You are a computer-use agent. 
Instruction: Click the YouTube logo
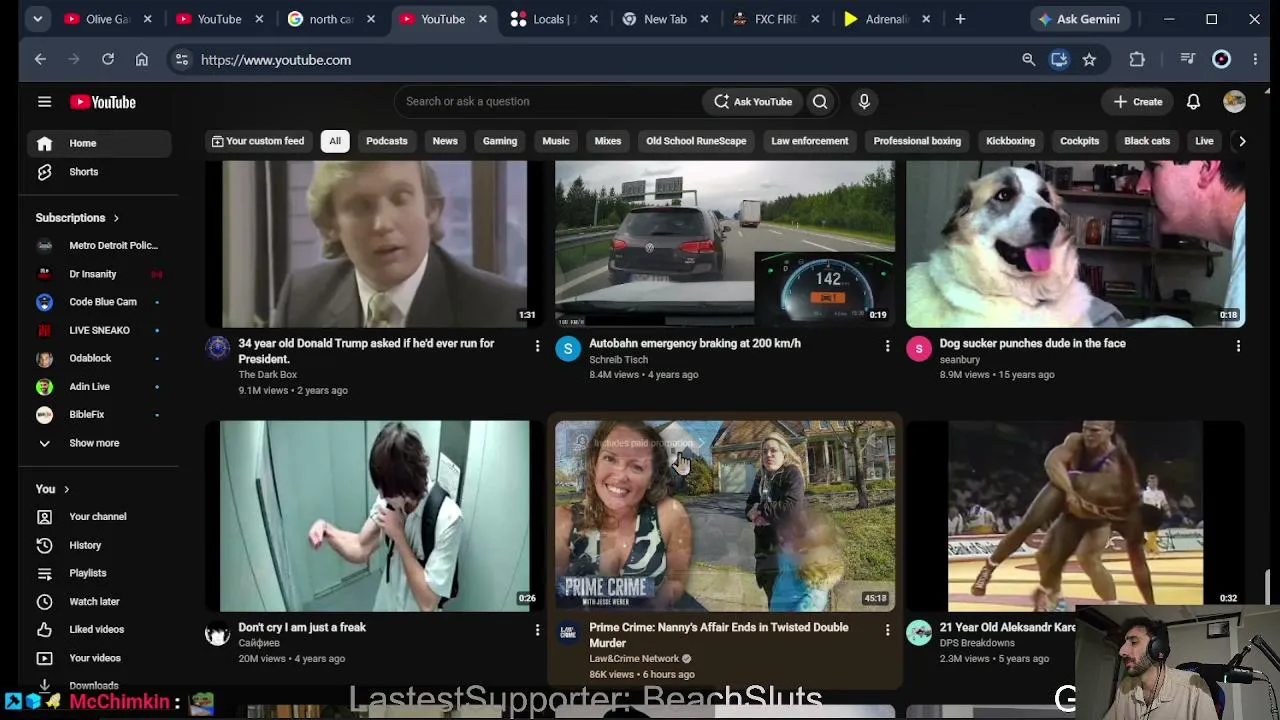click(102, 101)
